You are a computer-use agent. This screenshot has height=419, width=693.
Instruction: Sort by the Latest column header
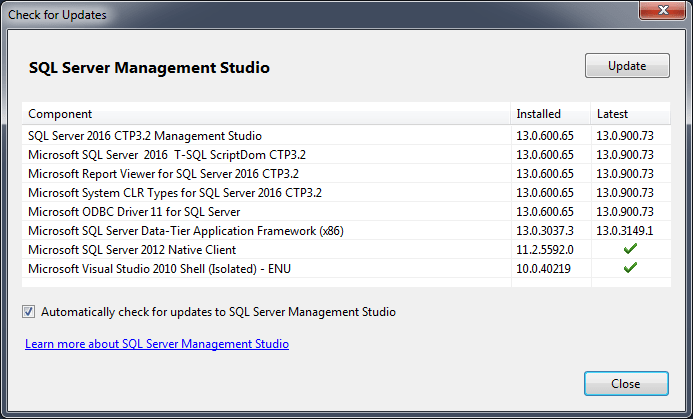(x=612, y=114)
